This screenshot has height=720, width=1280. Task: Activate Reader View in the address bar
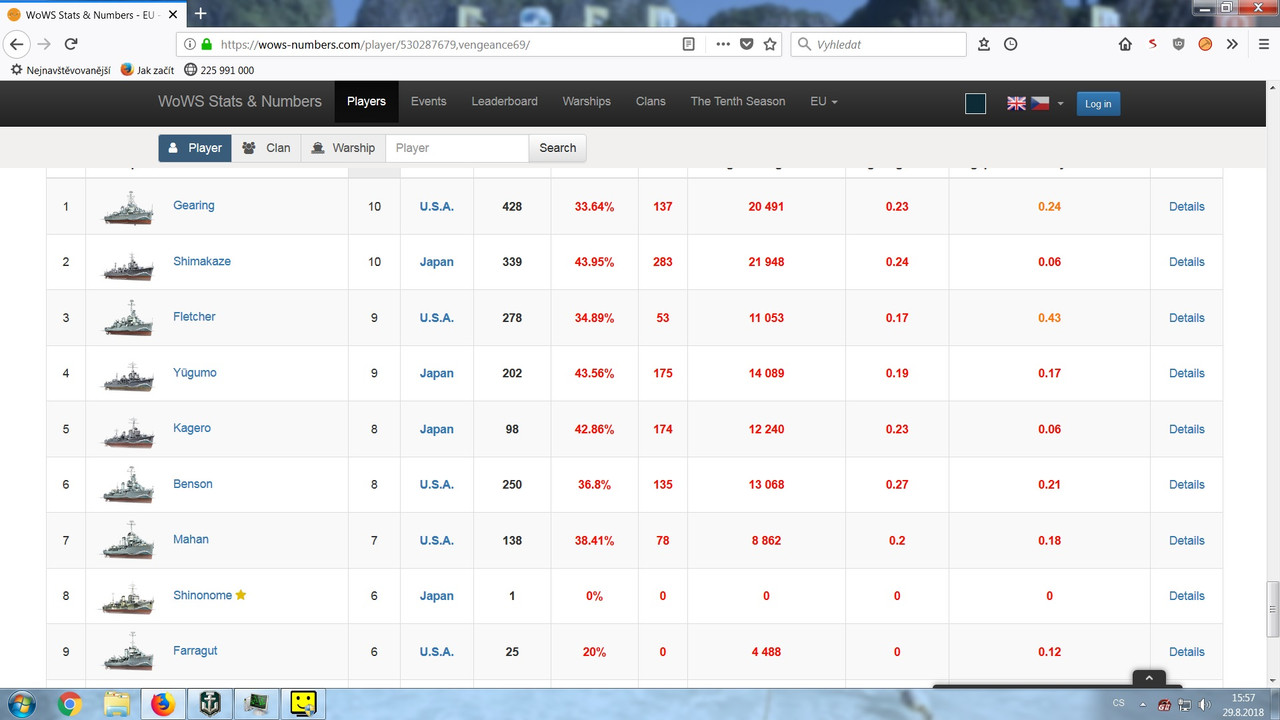(688, 44)
